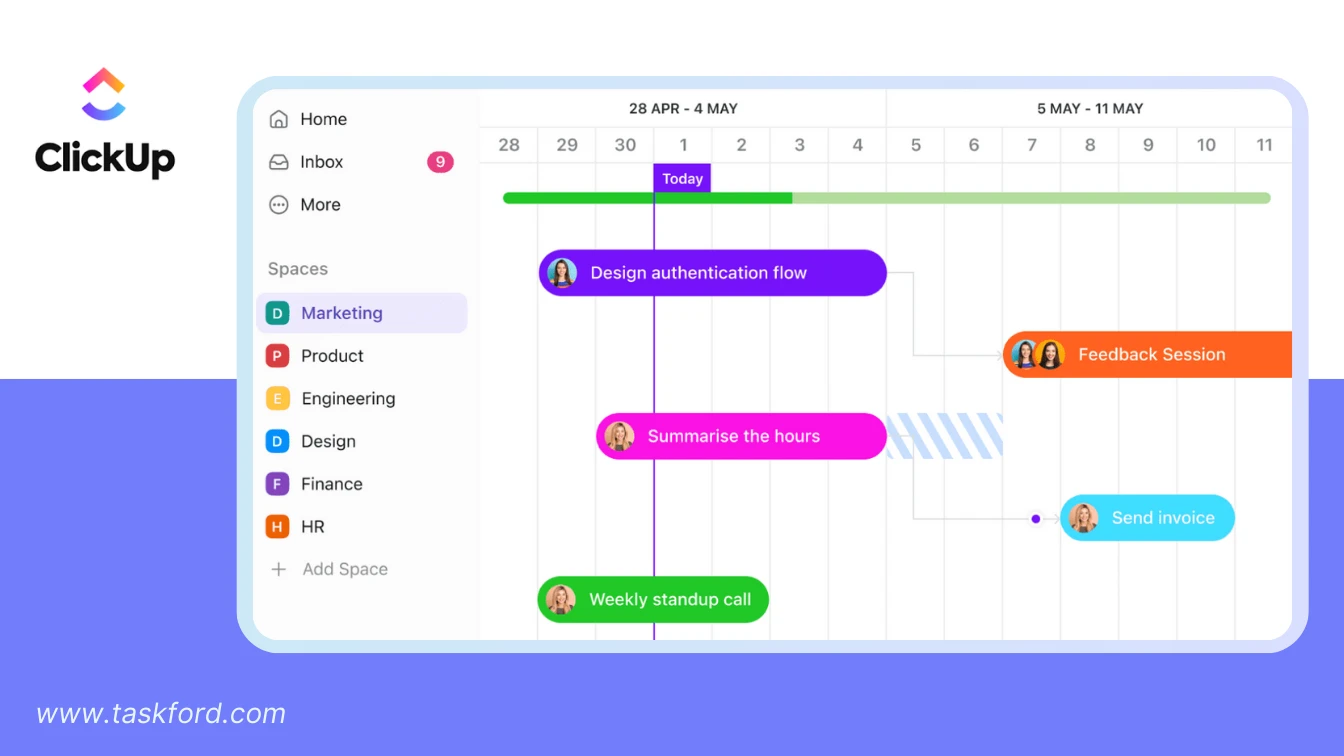The image size is (1344, 756).
Task: Click the striped slack area after Summarise the hours
Action: (x=945, y=436)
